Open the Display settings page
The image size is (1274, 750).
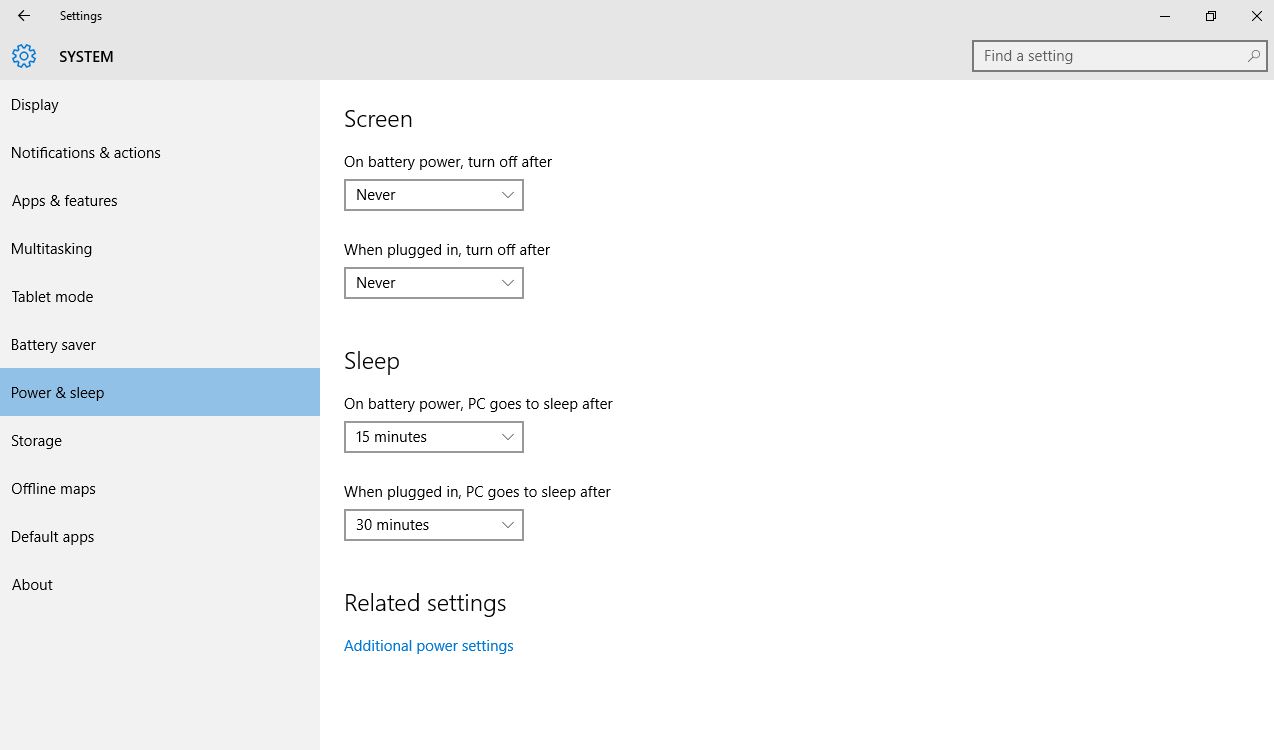(35, 104)
